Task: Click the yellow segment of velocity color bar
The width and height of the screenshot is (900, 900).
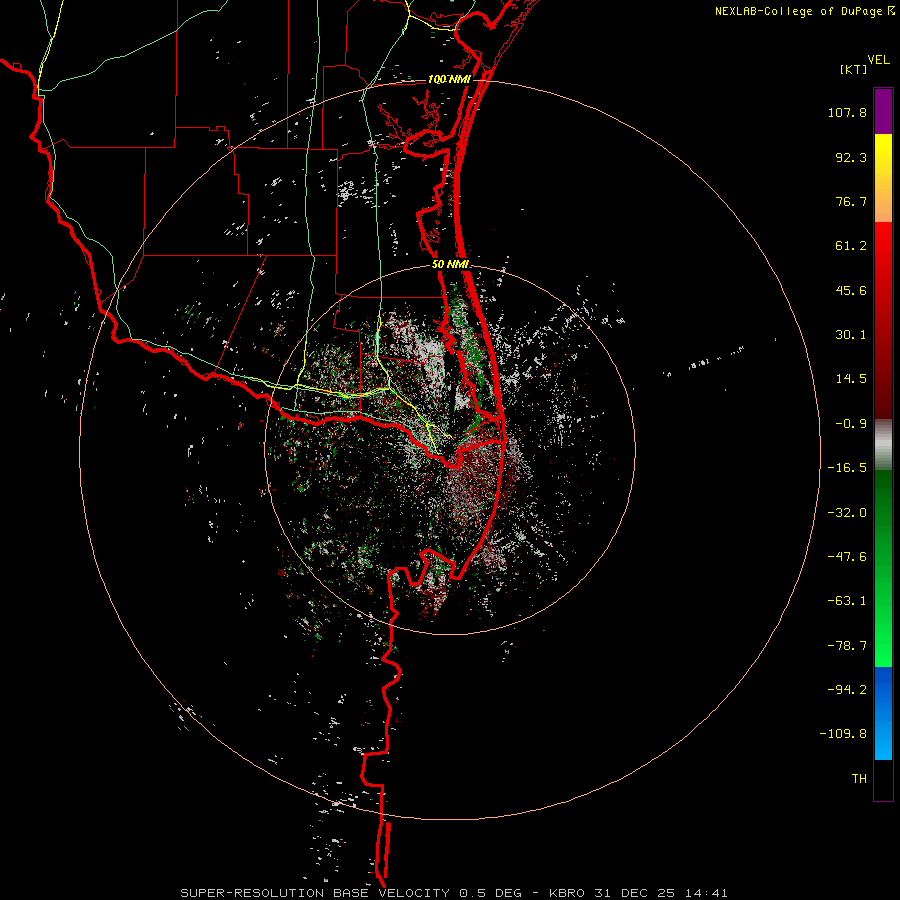Action: click(883, 178)
